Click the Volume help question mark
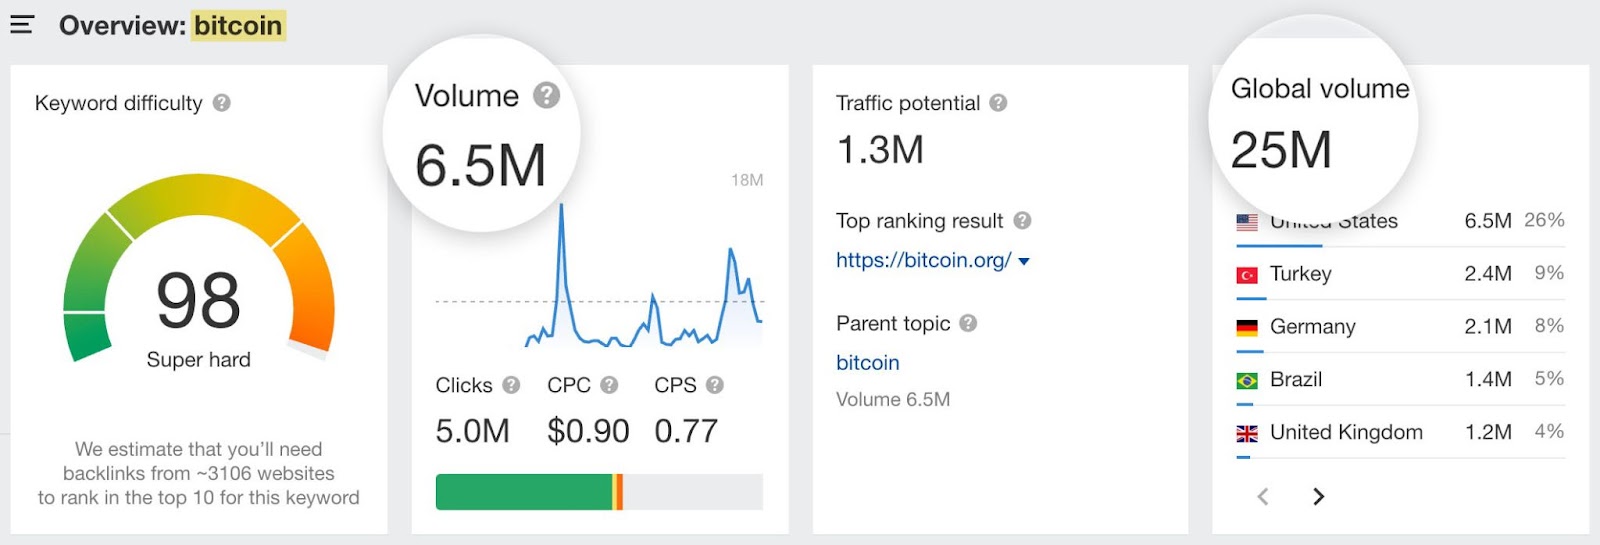 (x=546, y=95)
